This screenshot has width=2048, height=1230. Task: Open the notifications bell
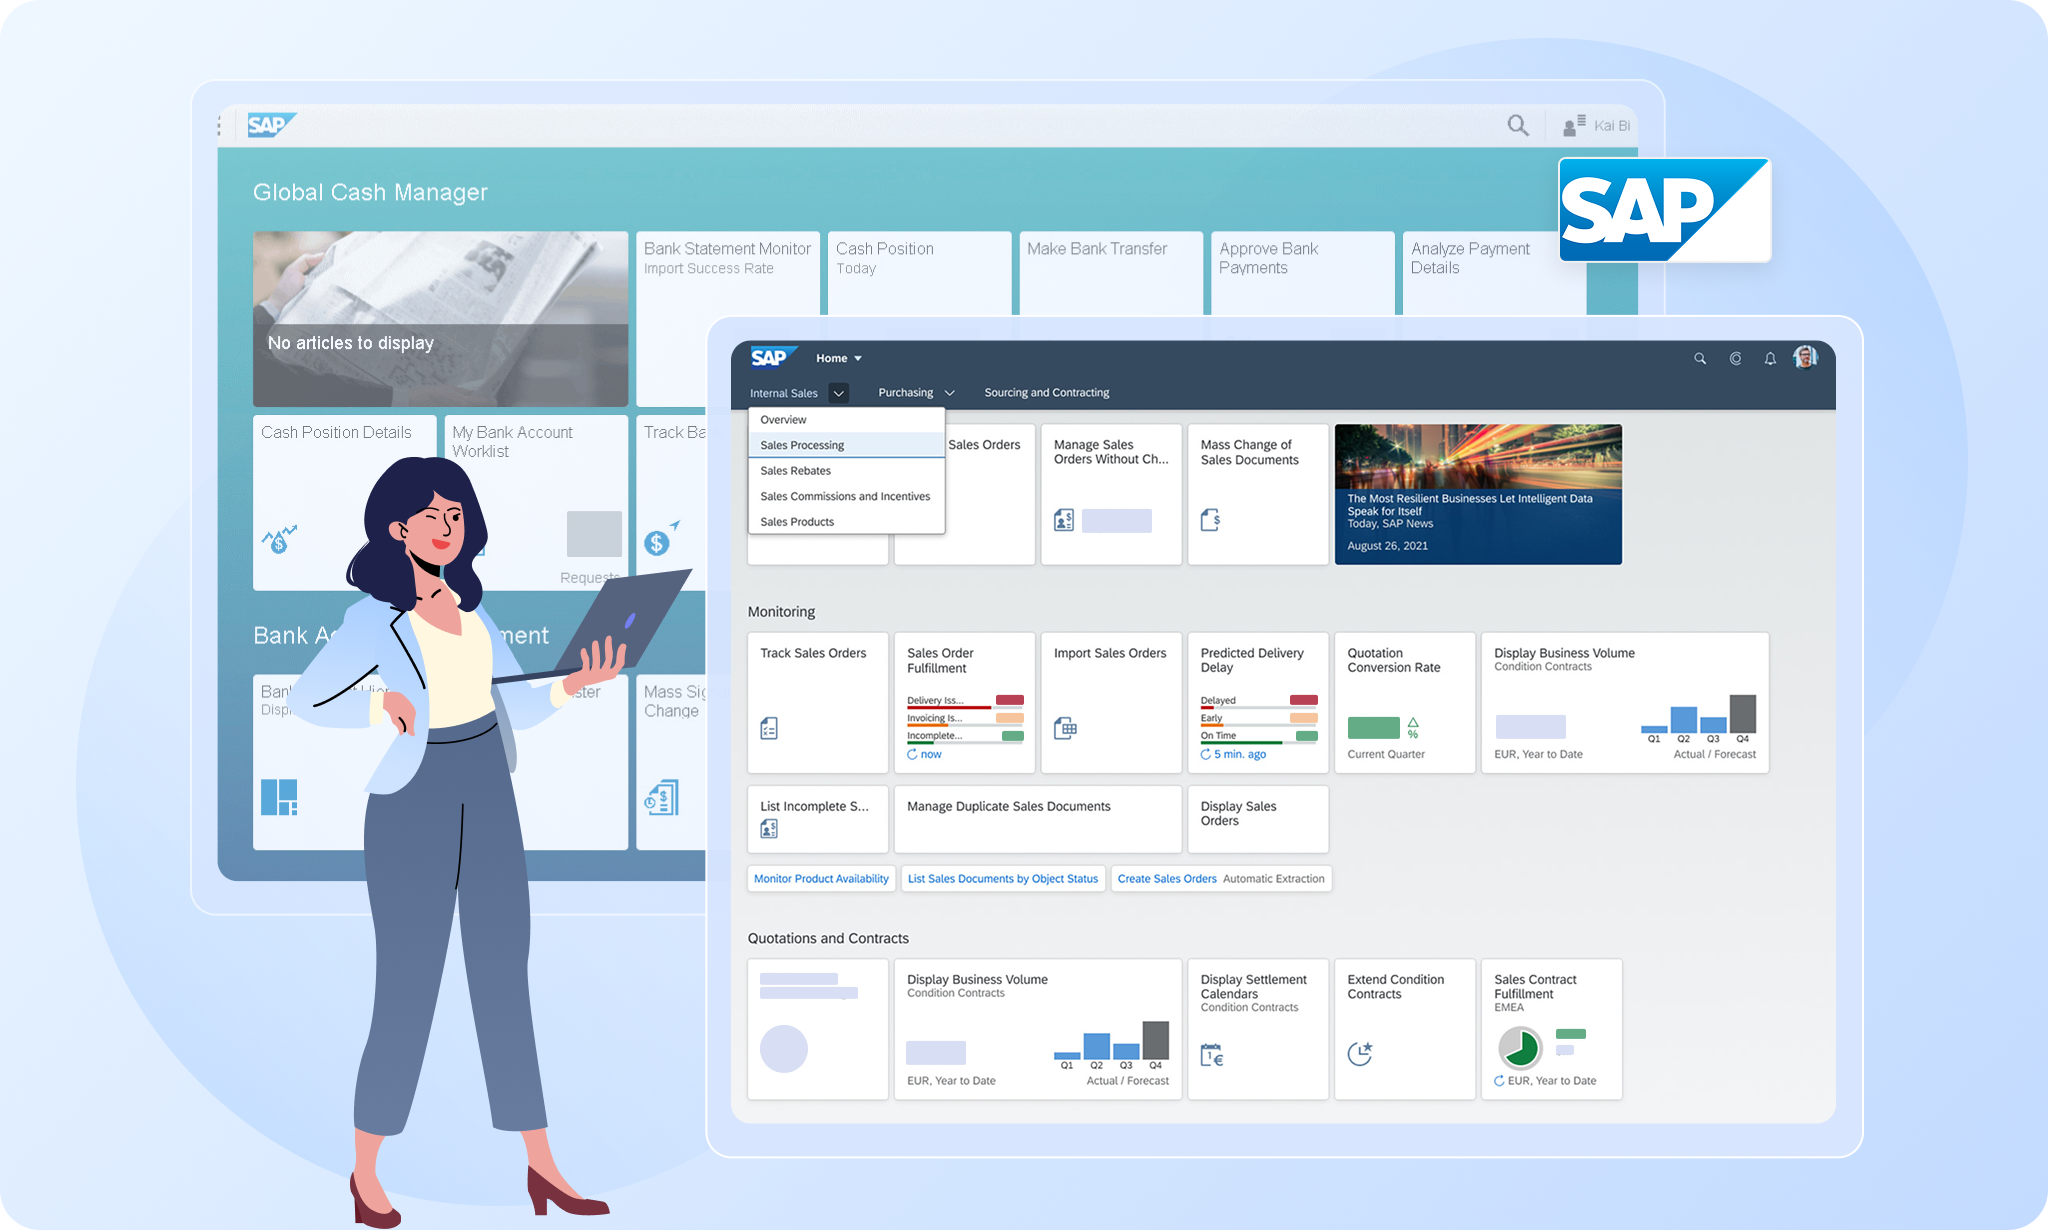(x=1770, y=358)
